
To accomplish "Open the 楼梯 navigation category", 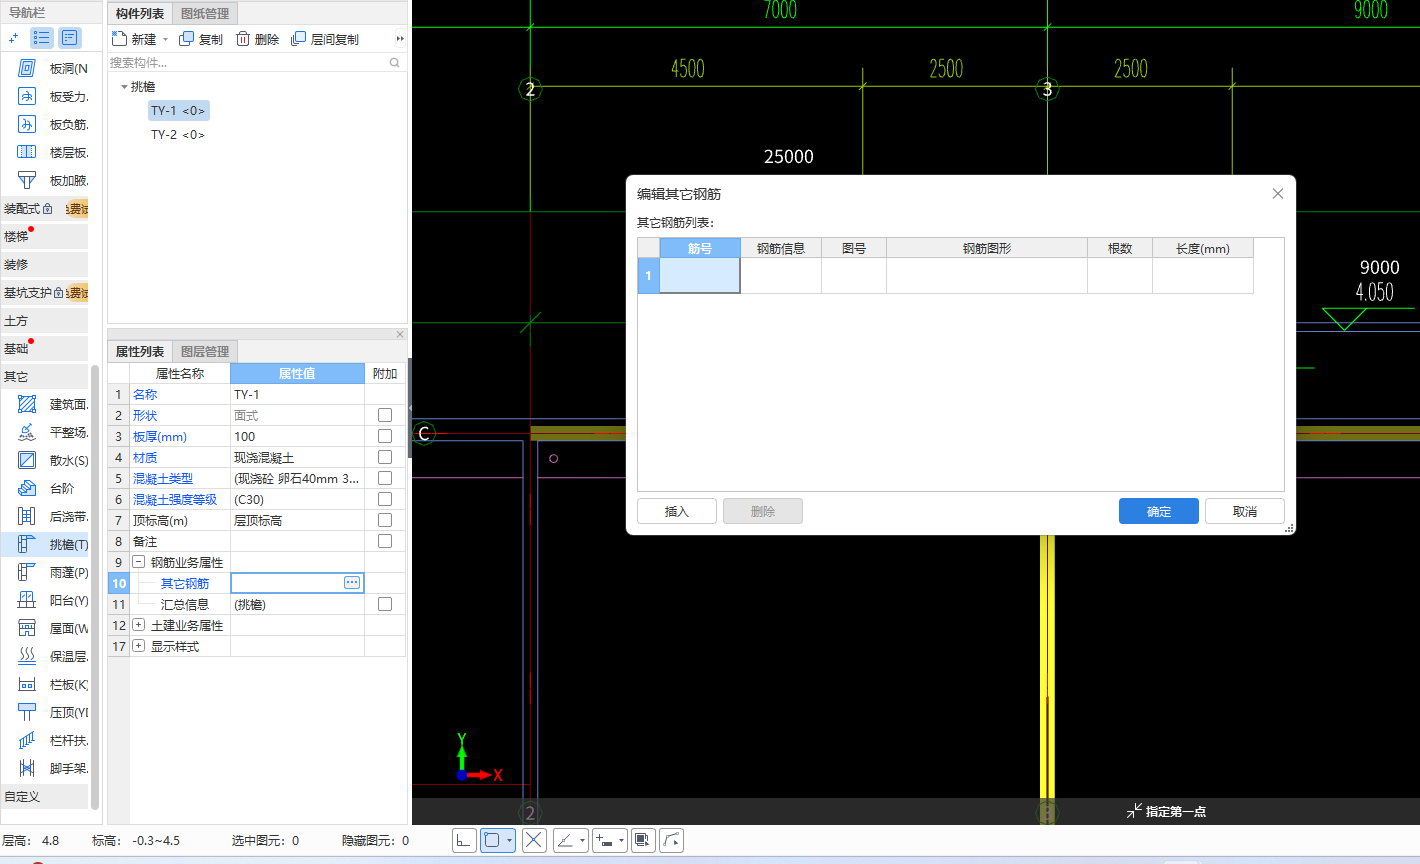I will [44, 236].
